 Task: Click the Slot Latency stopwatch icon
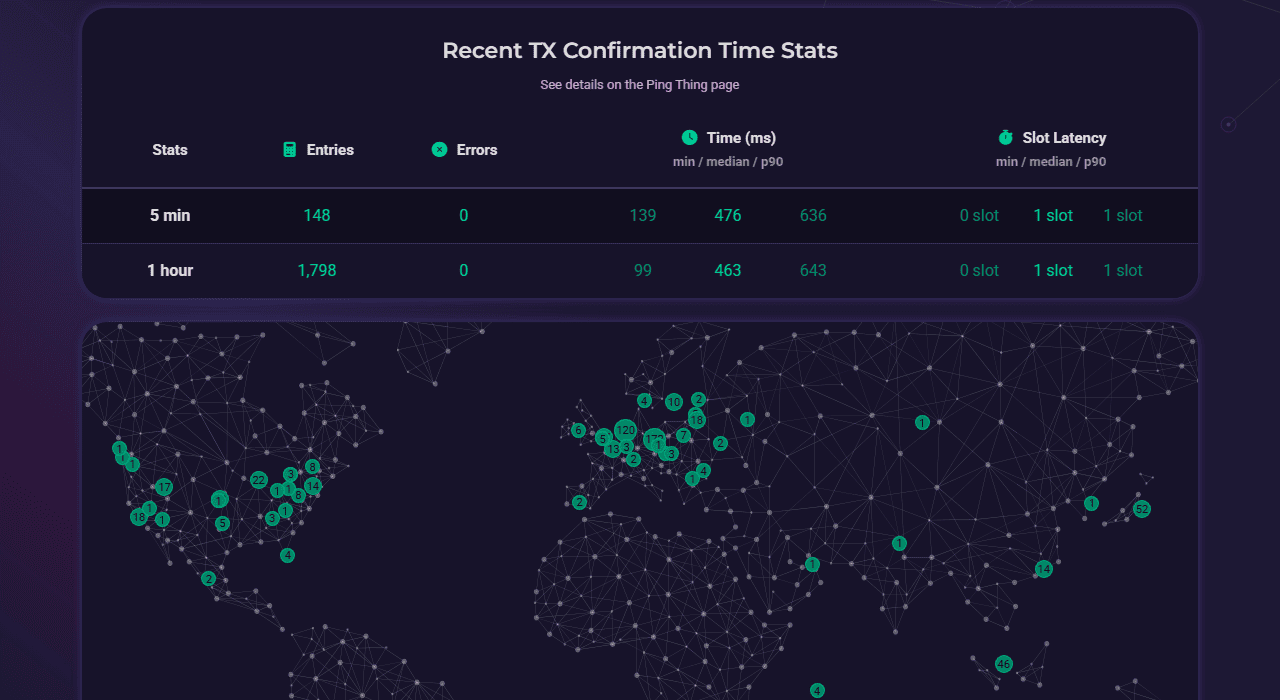click(1005, 138)
